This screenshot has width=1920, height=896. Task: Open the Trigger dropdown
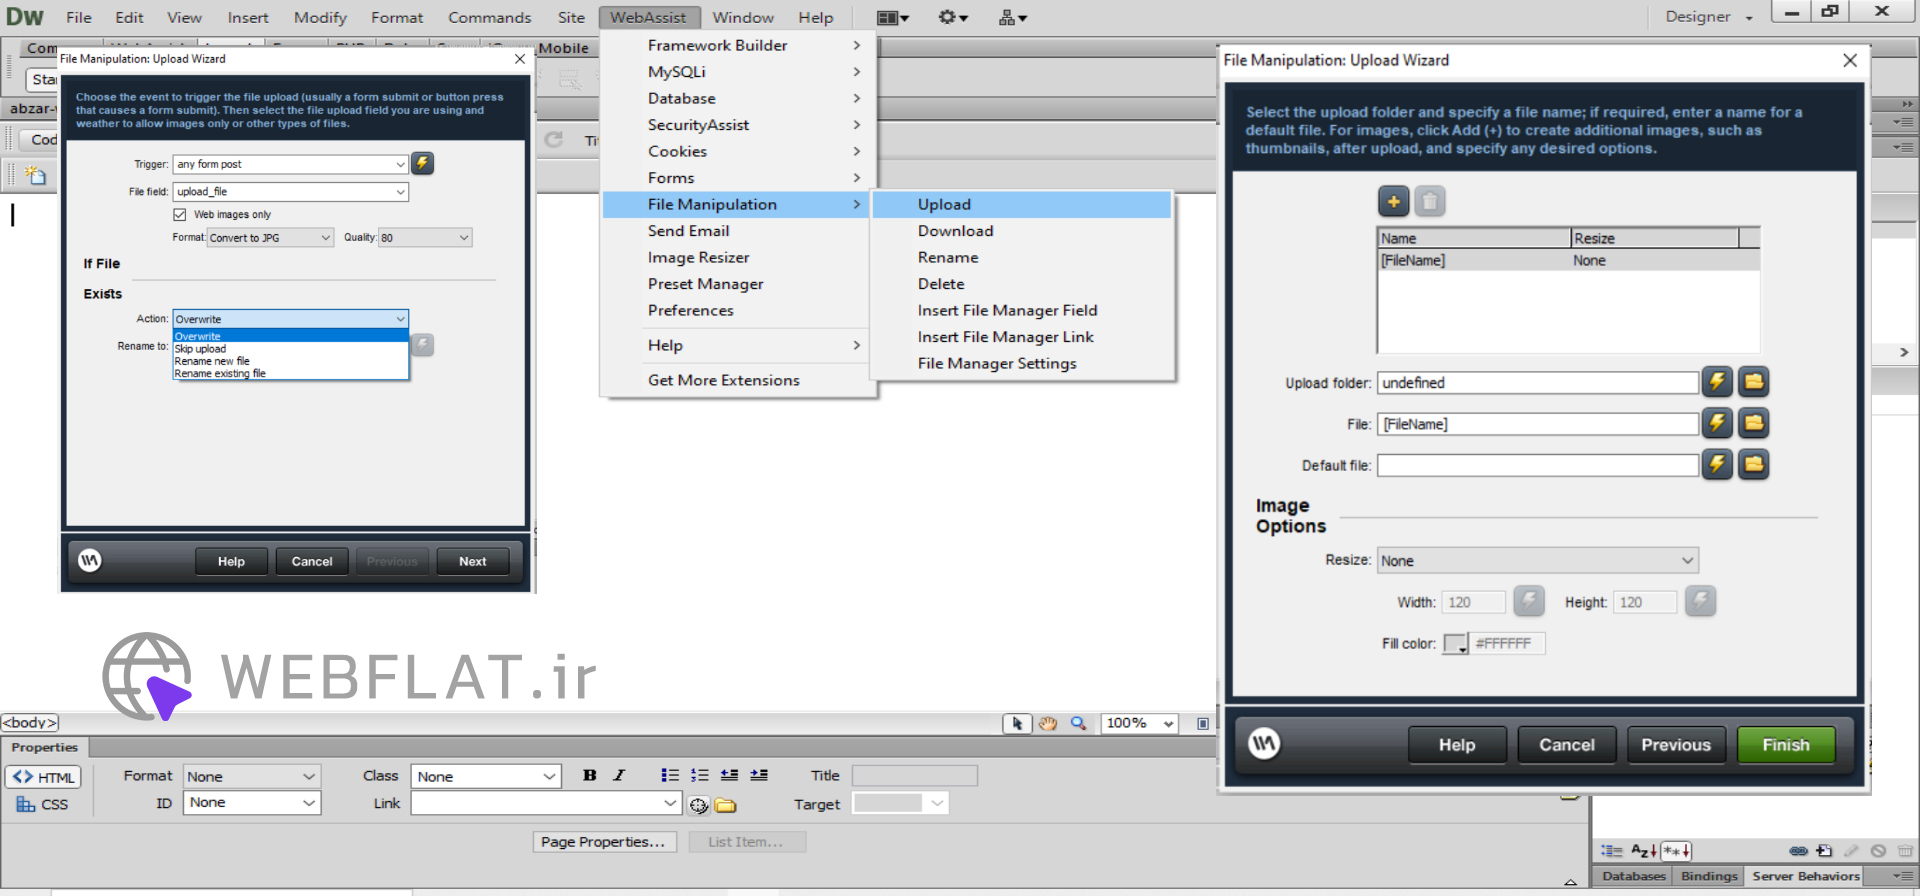(291, 164)
